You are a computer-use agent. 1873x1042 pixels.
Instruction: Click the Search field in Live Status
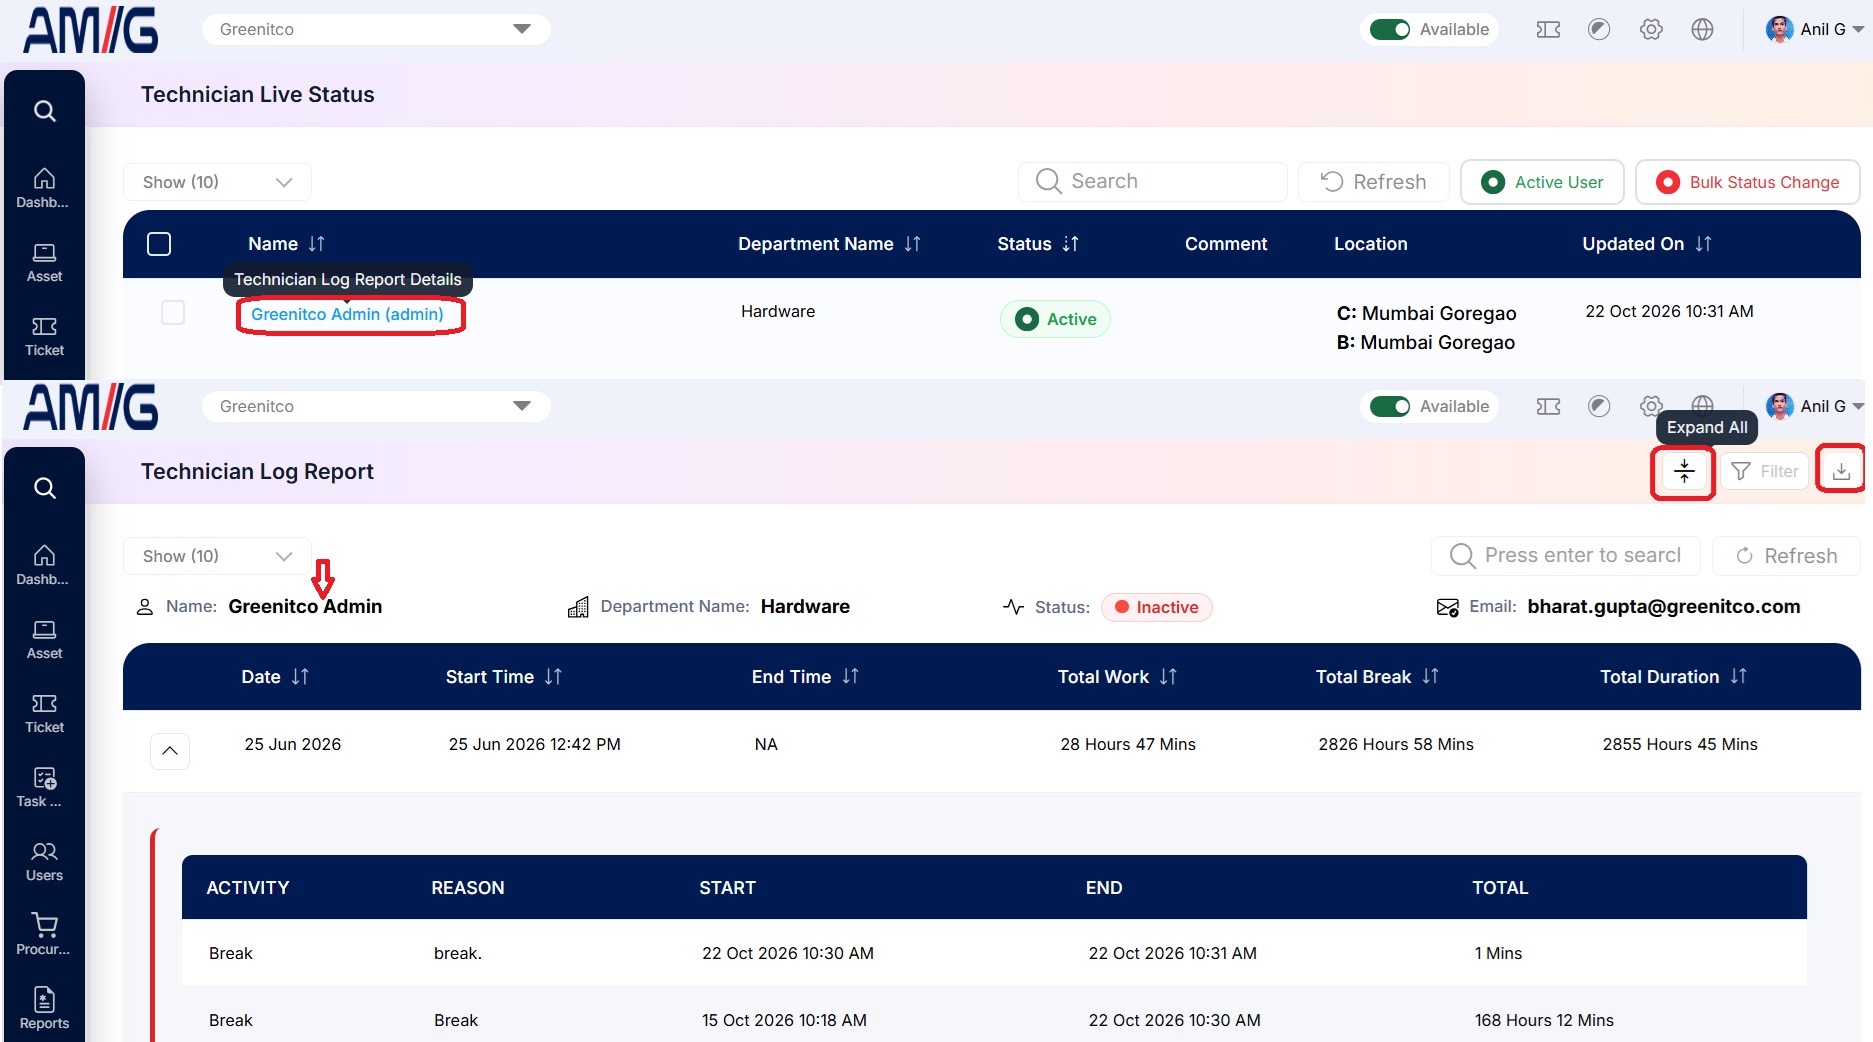(1153, 182)
